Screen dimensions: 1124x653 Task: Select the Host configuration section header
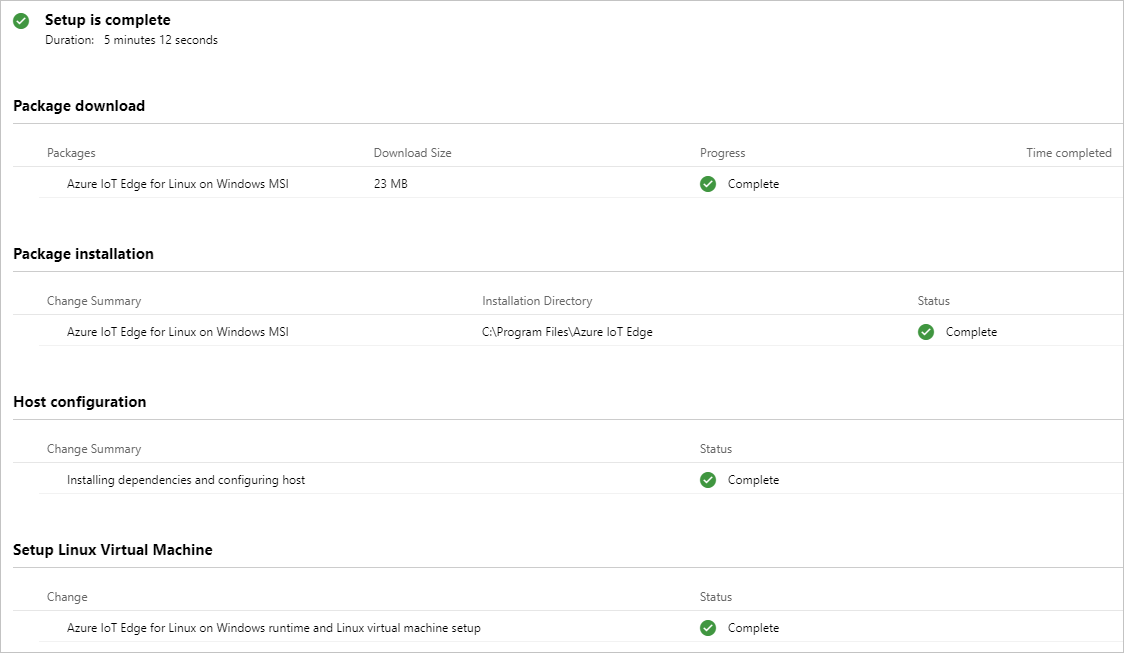tap(79, 401)
